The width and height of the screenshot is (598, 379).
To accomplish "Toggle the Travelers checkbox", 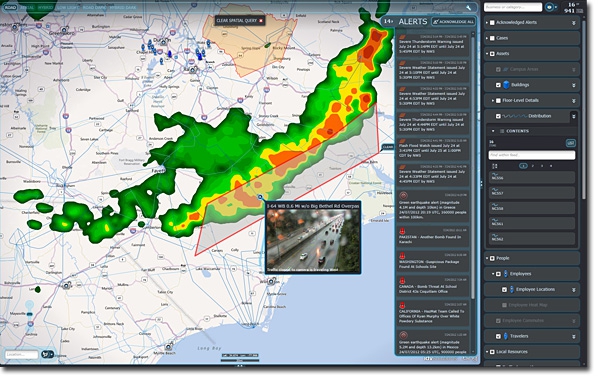I will [498, 336].
